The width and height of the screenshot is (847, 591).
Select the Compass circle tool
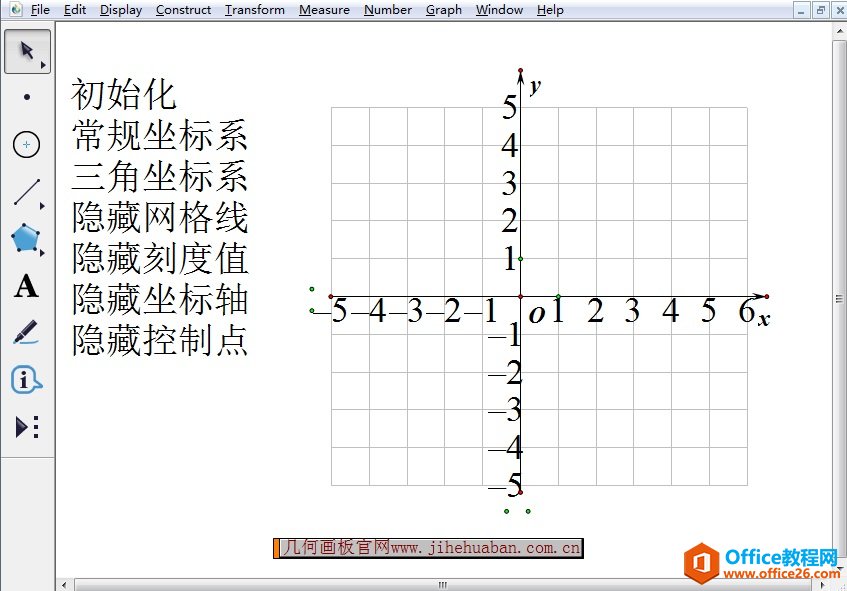tap(27, 145)
